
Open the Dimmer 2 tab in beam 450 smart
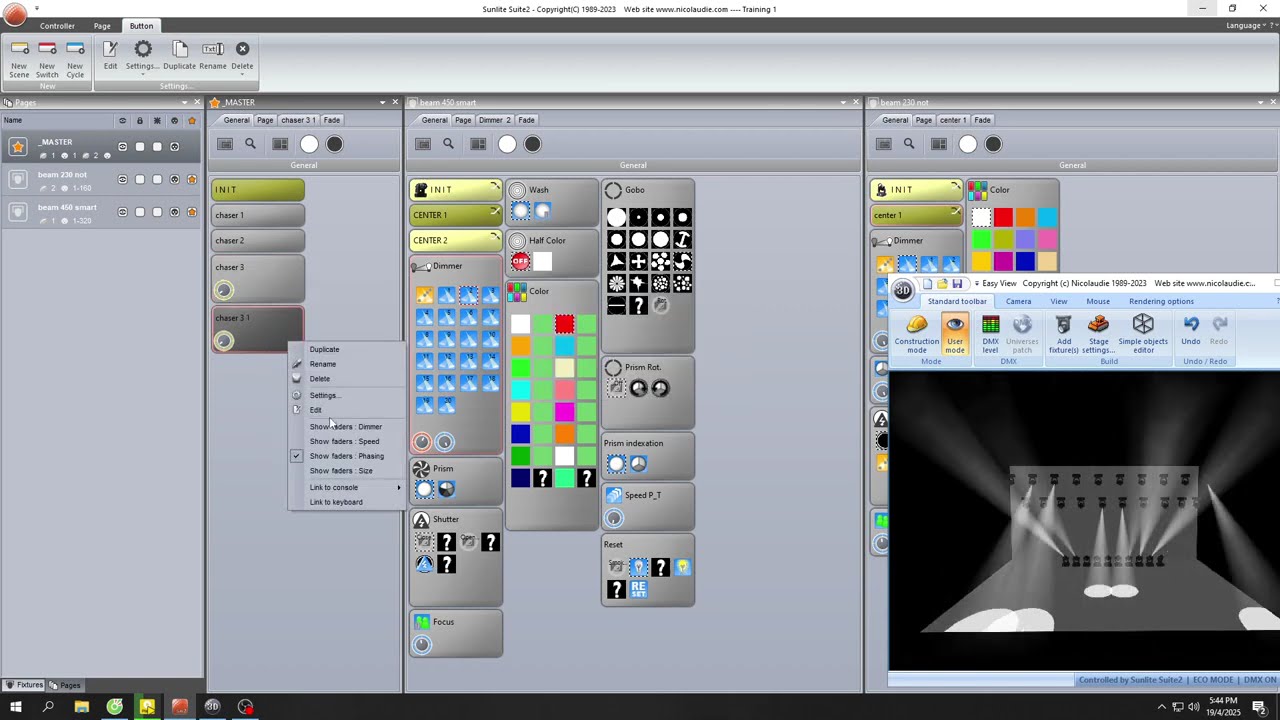point(494,120)
